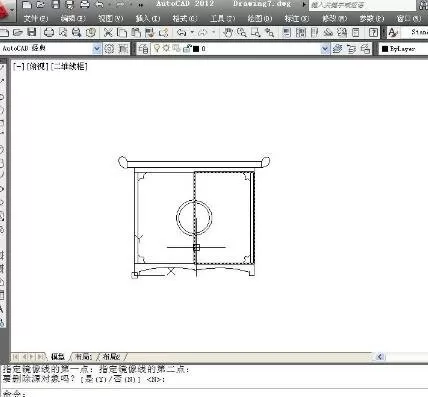Click Plot in the quick access toolbar
The width and height of the screenshot is (428, 397).
click(85, 5)
